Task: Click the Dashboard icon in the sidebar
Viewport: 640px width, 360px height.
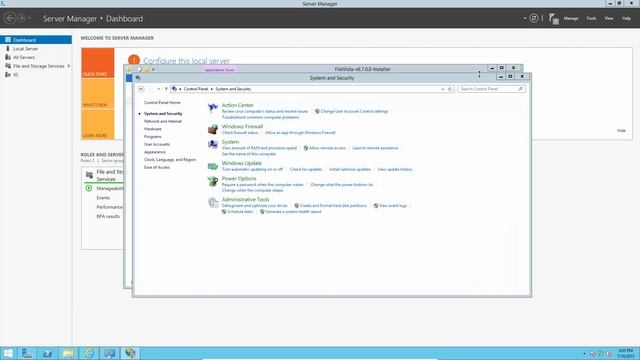Action: point(8,40)
